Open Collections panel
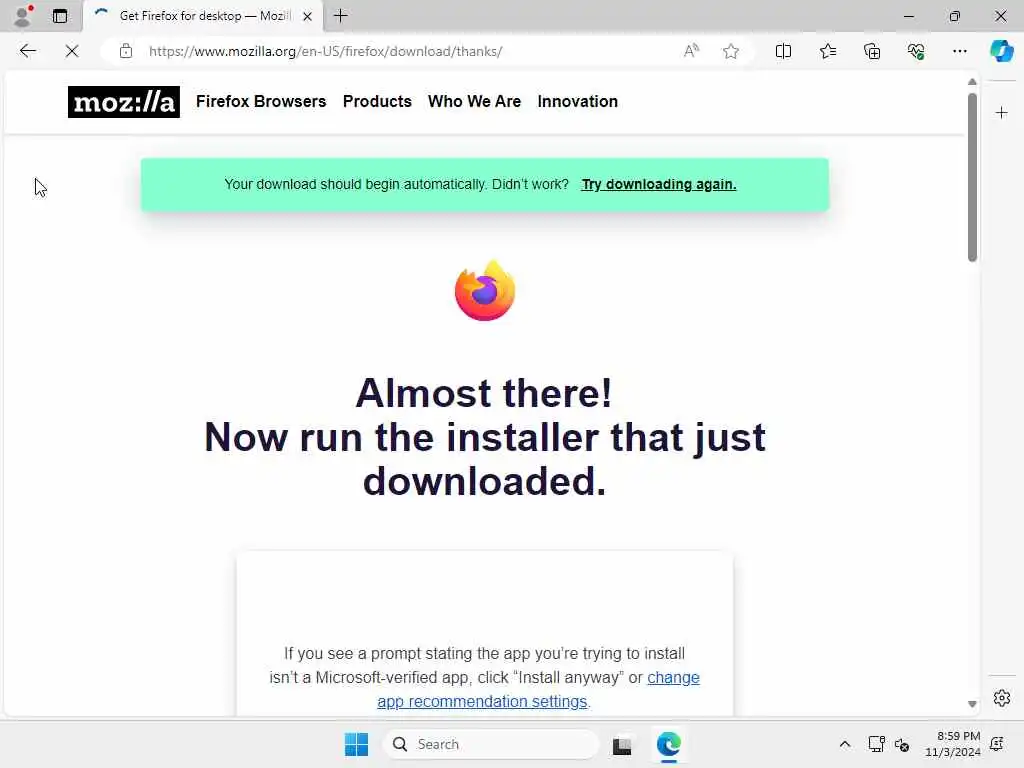The image size is (1024, 768). click(872, 51)
